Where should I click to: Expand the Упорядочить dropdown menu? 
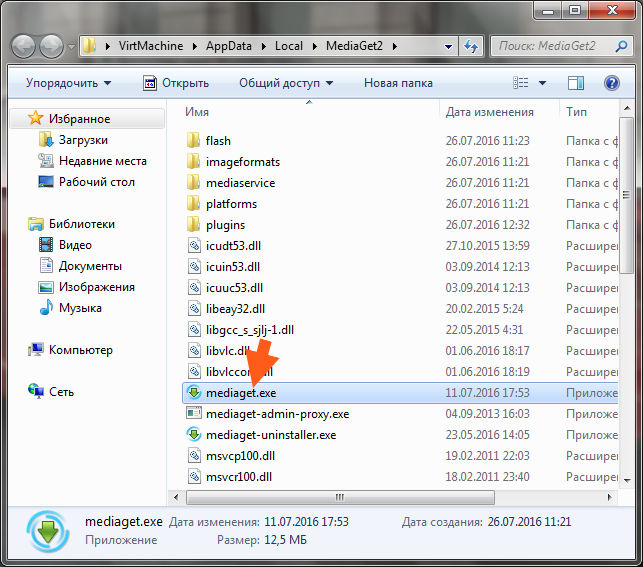click(x=68, y=83)
